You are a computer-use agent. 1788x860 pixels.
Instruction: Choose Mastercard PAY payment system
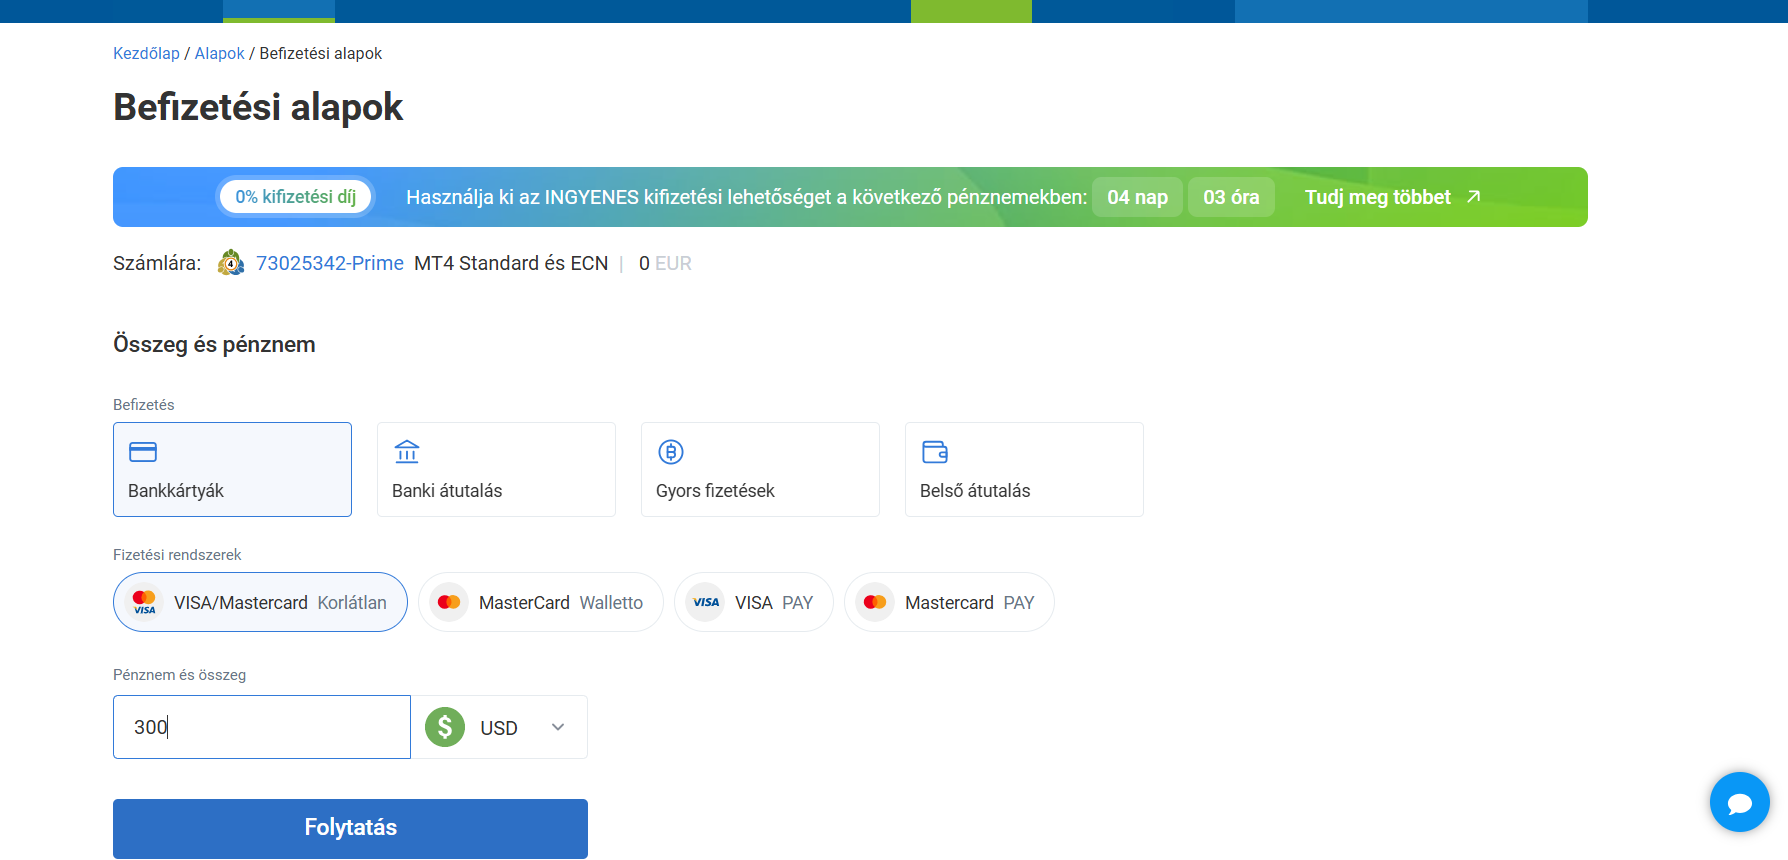coord(949,602)
